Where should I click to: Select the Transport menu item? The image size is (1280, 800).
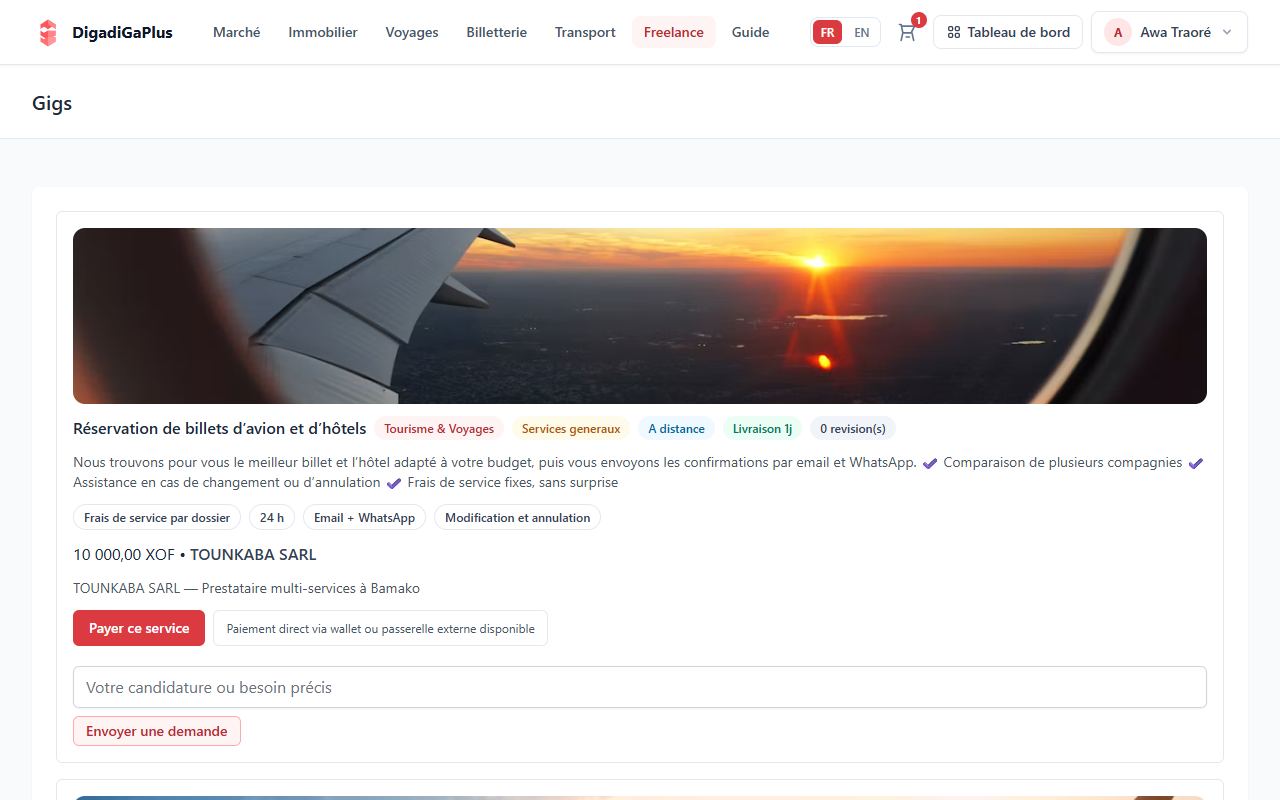585,32
